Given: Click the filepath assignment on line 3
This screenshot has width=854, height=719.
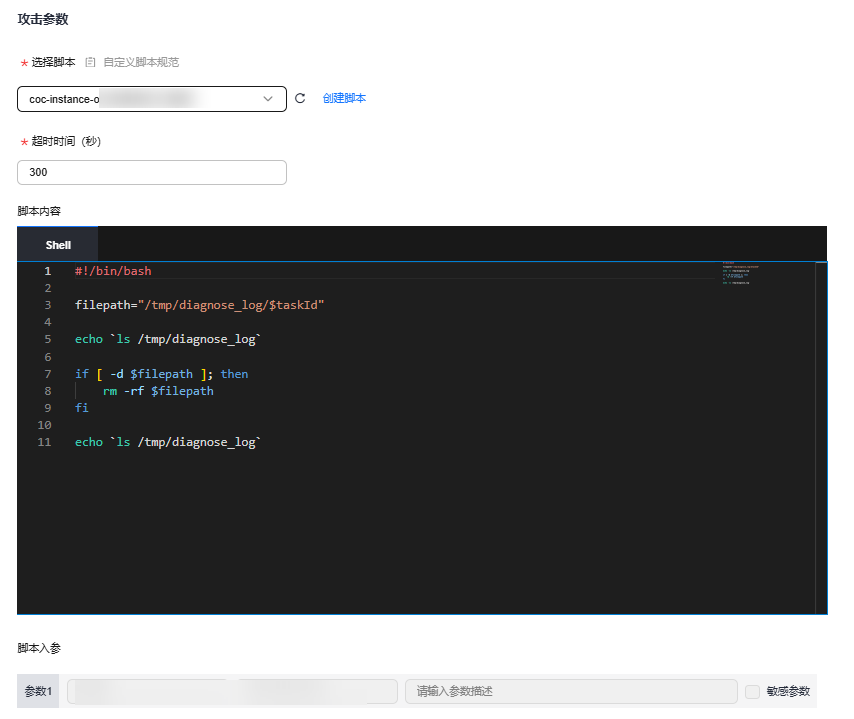Looking at the screenshot, I should 199,305.
